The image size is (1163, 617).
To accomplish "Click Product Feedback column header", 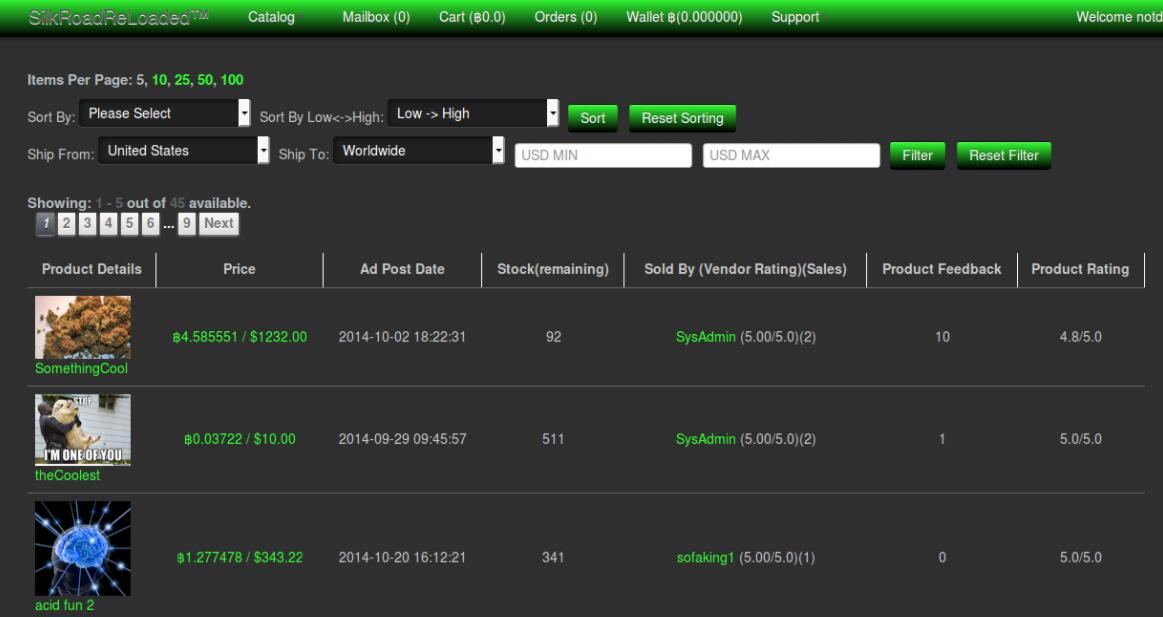I will tap(942, 269).
